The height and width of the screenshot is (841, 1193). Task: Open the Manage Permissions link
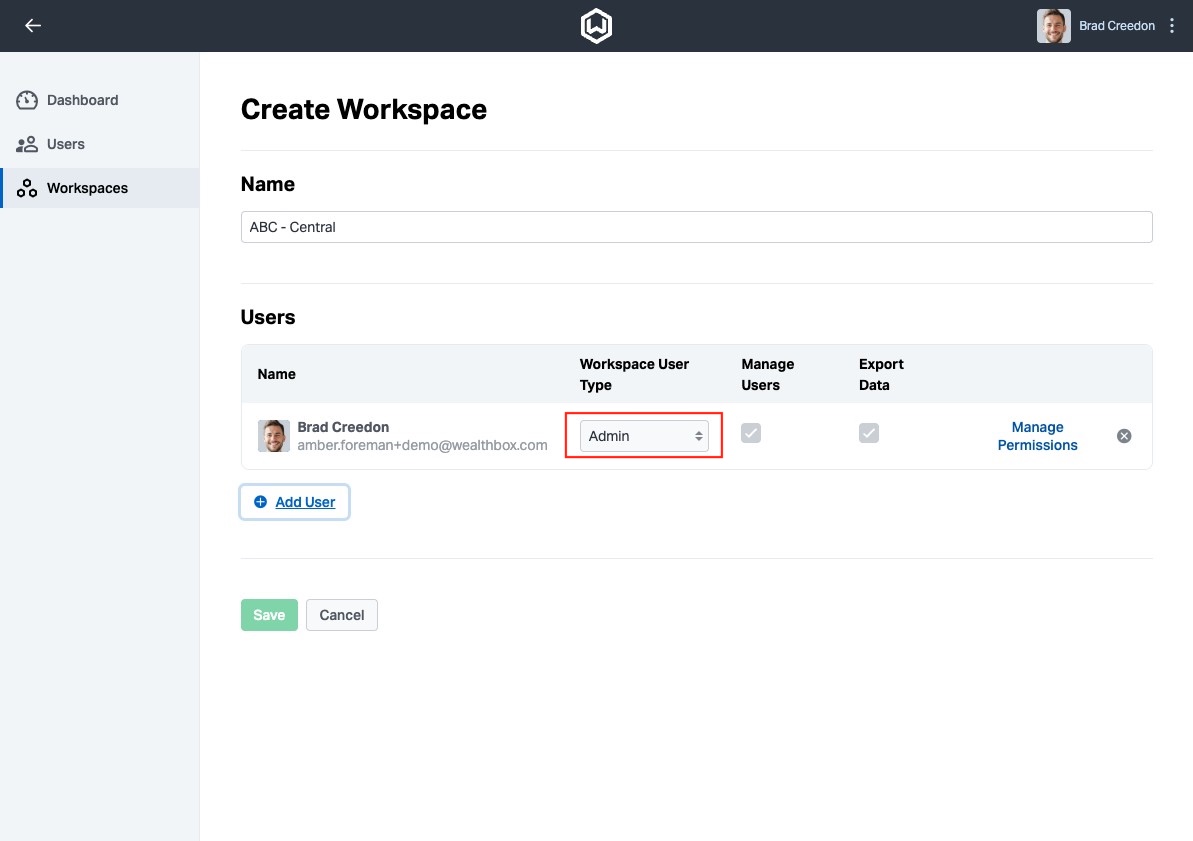pyautogui.click(x=1037, y=436)
